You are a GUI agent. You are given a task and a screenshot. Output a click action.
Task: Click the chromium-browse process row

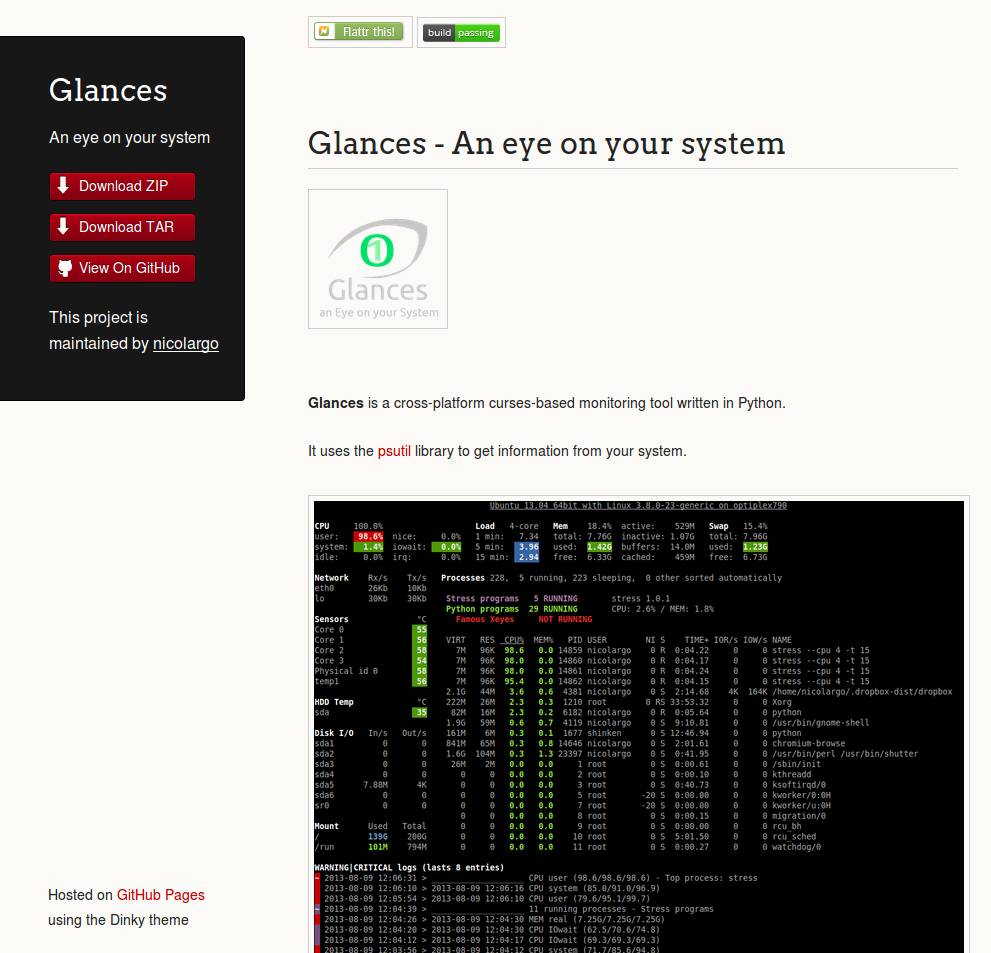[645, 744]
